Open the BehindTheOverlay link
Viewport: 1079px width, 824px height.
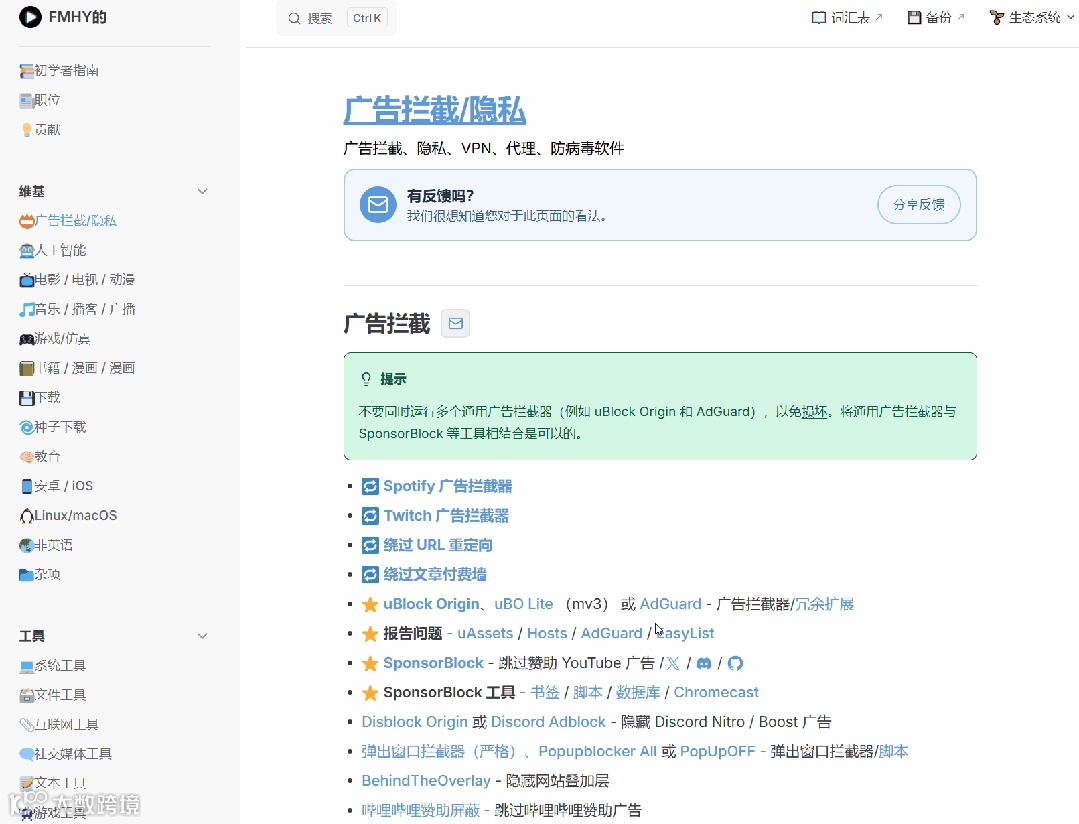(x=426, y=781)
